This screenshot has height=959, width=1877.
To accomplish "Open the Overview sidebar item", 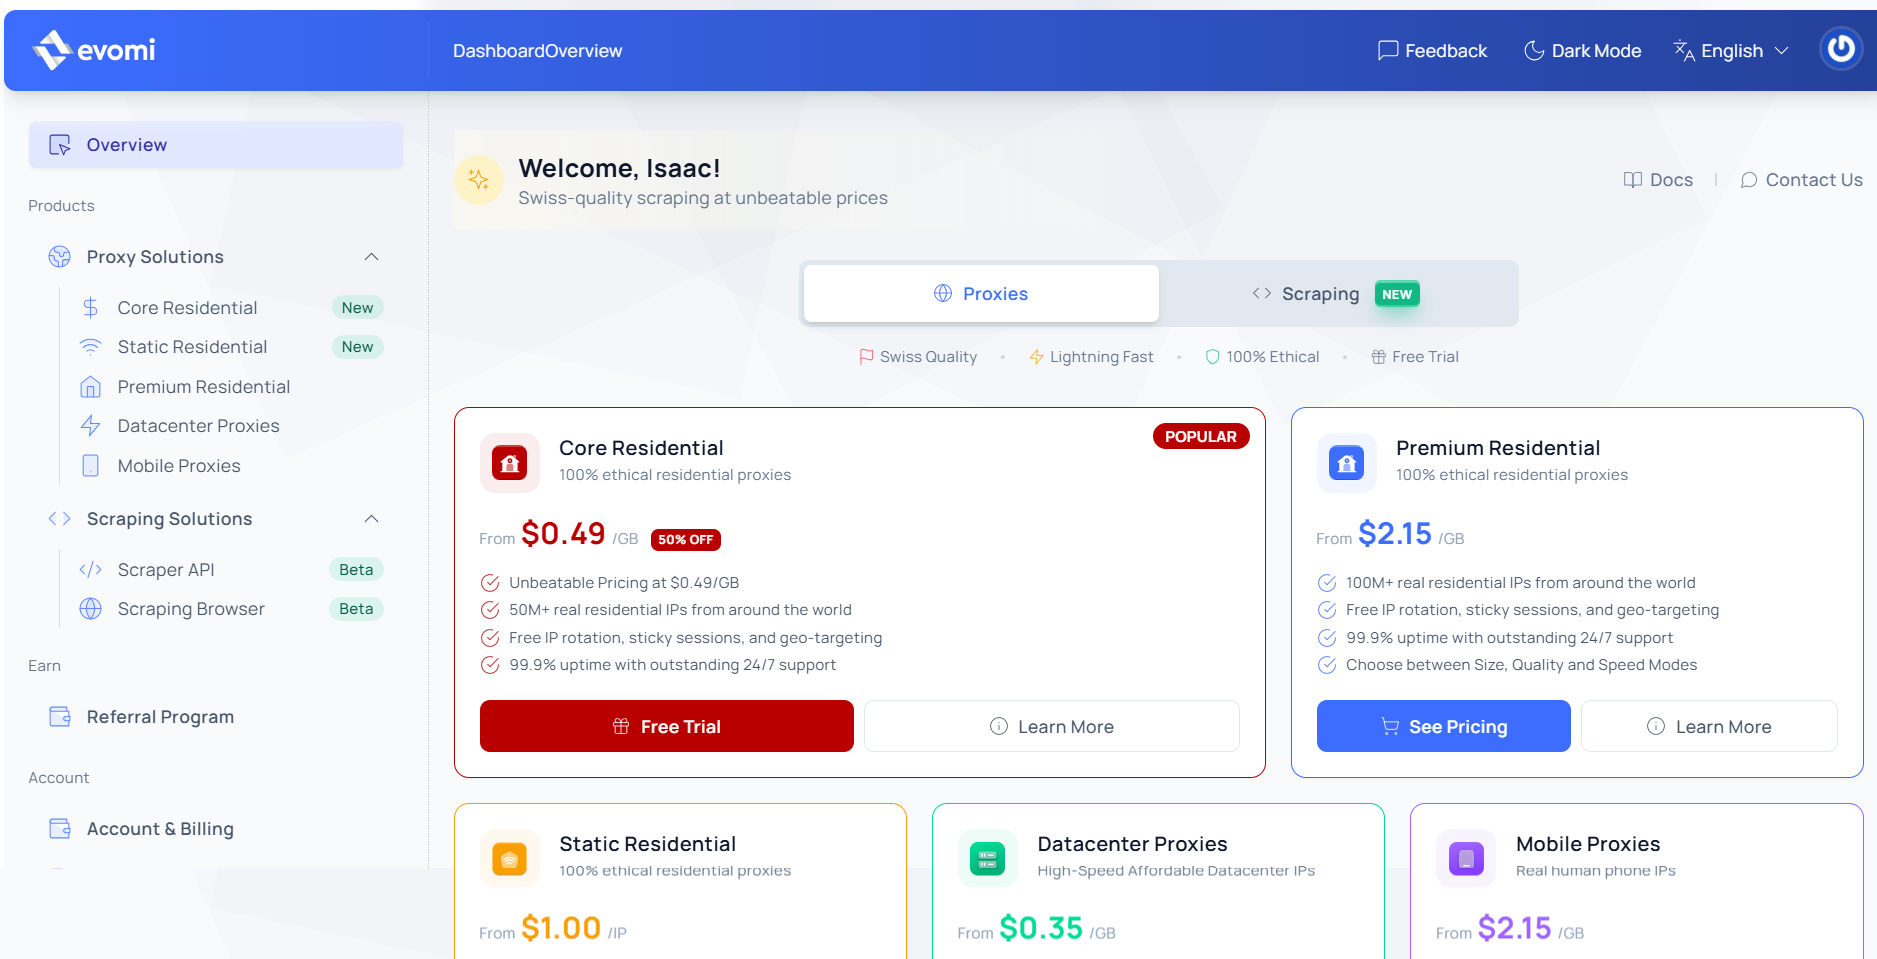I will pos(216,145).
